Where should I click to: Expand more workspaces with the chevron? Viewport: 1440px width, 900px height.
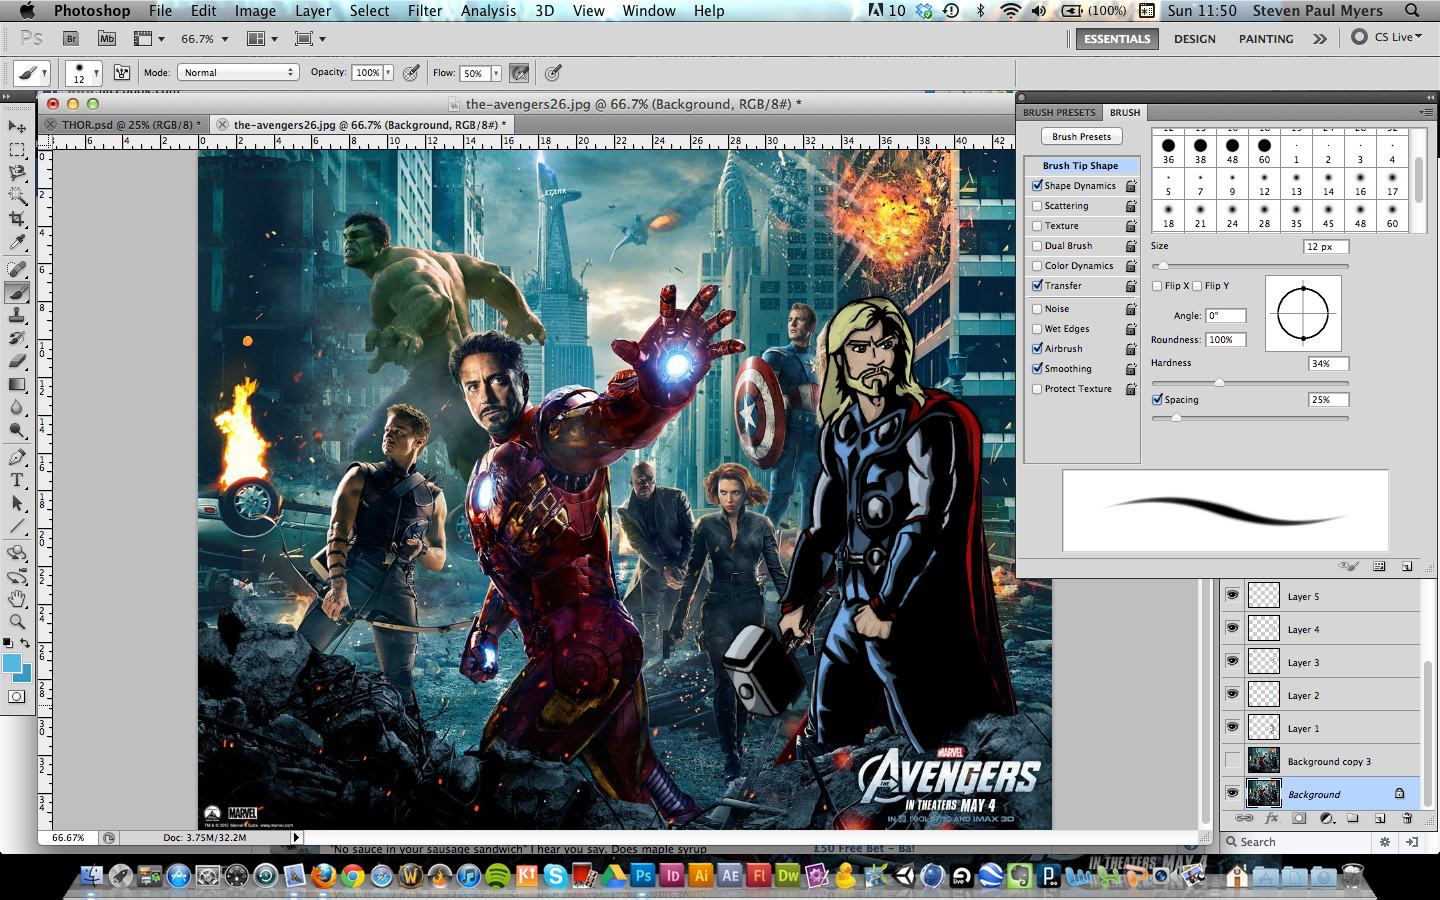pos(1320,39)
